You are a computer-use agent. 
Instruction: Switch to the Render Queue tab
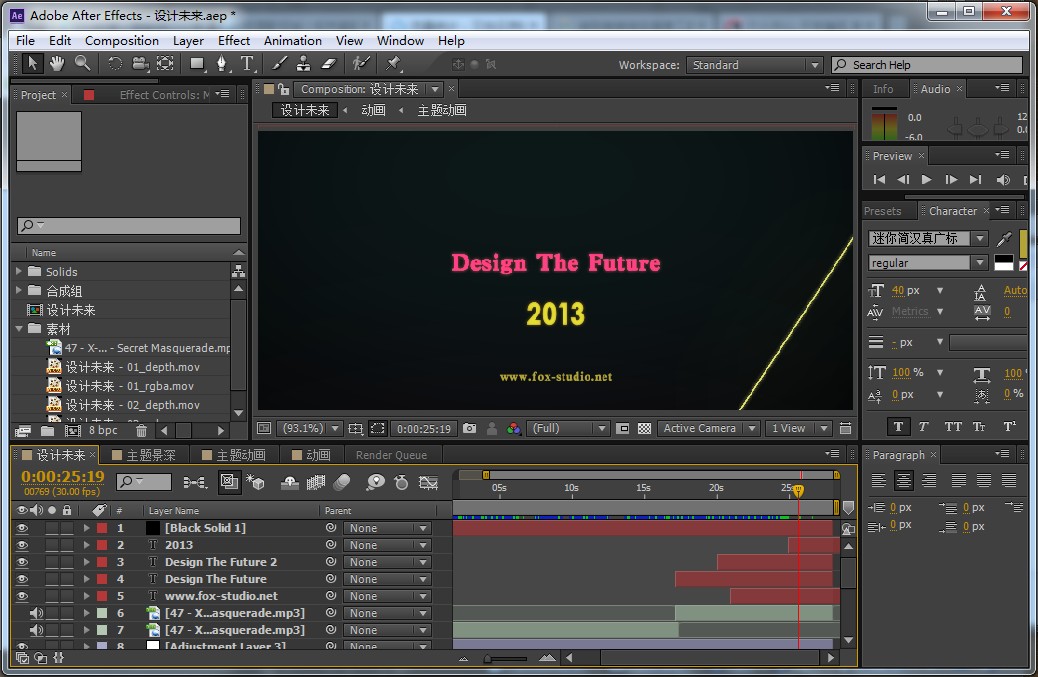(x=391, y=455)
